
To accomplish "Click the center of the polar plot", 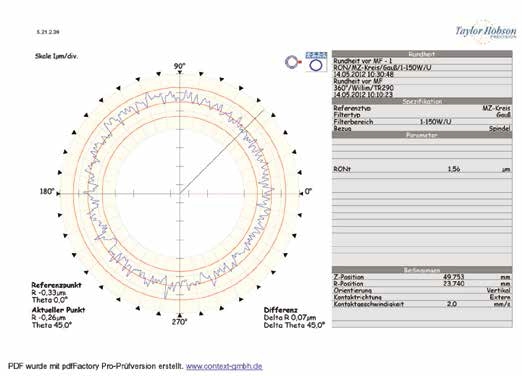I will pyautogui.click(x=180, y=193).
